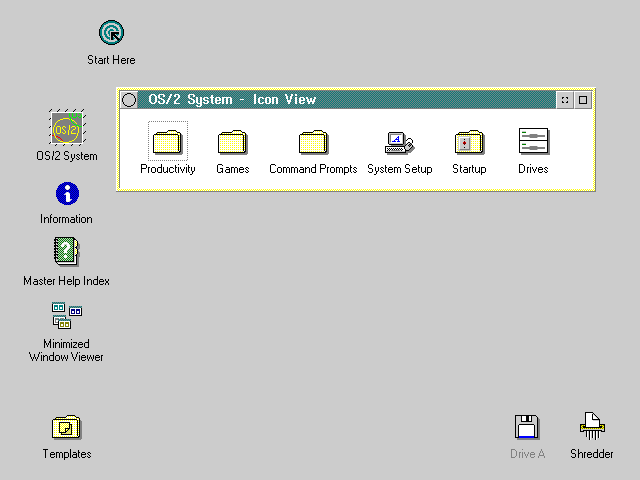Select the Shredder icon

point(592,427)
